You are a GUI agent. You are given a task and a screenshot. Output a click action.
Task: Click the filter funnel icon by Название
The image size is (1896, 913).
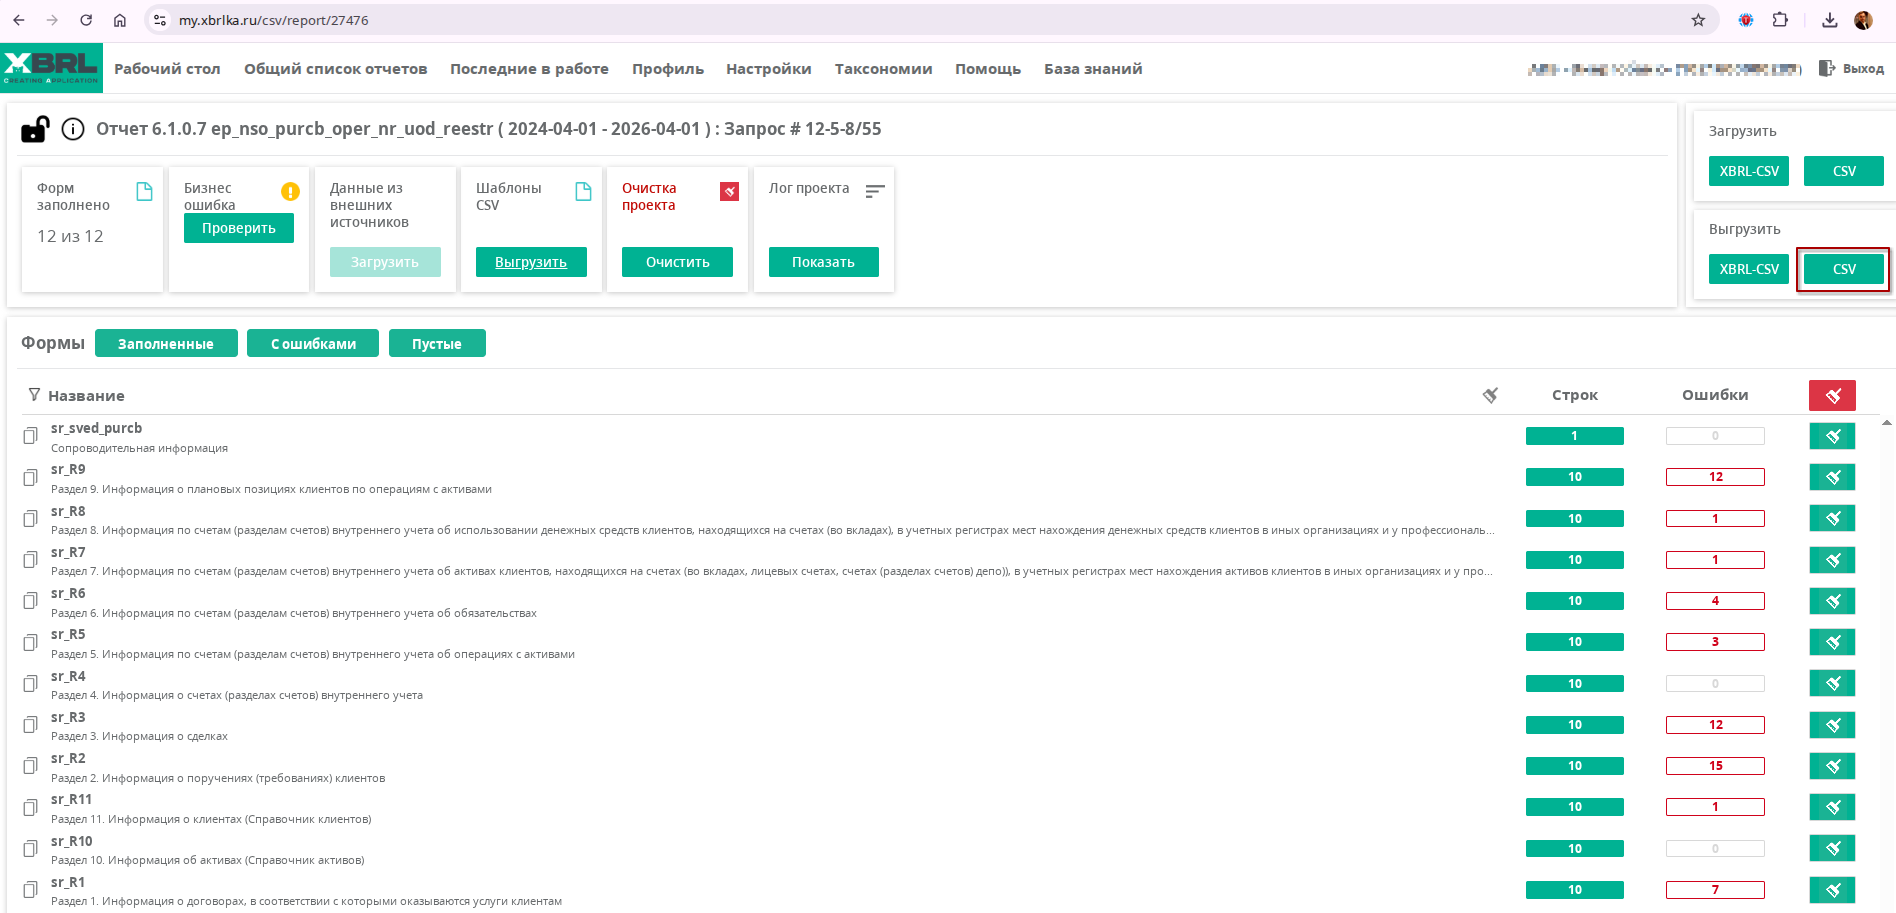[x=34, y=395]
